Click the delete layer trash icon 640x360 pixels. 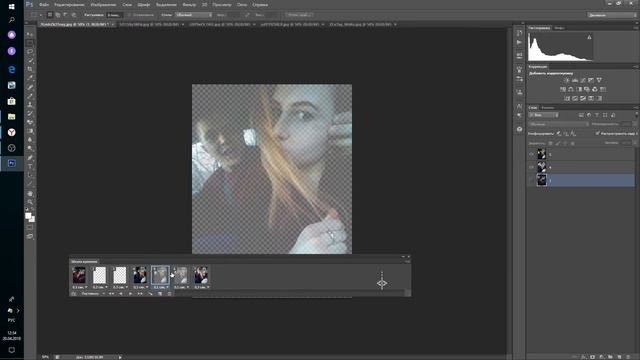click(628, 357)
